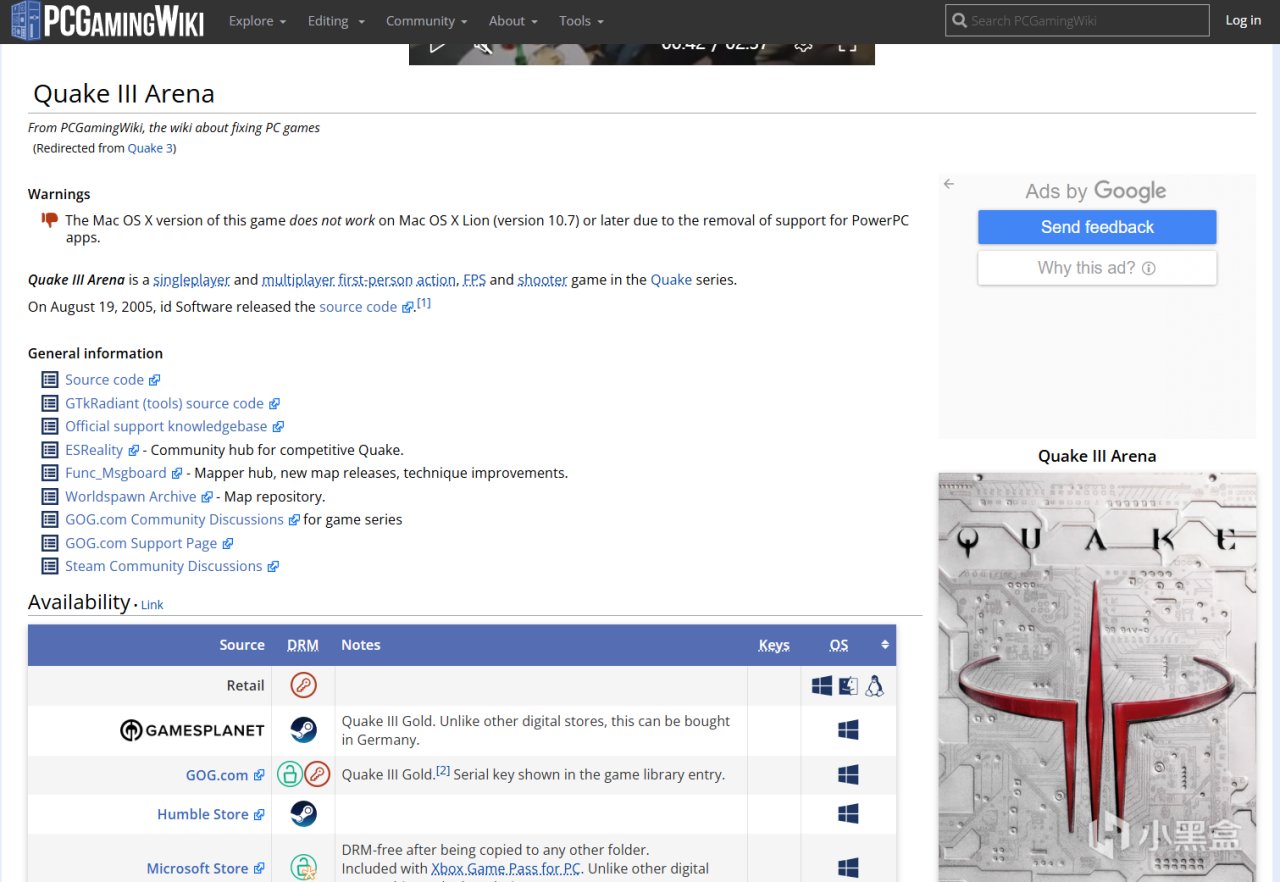Click the Why this ad? button
This screenshot has height=882, width=1280.
tap(1097, 268)
